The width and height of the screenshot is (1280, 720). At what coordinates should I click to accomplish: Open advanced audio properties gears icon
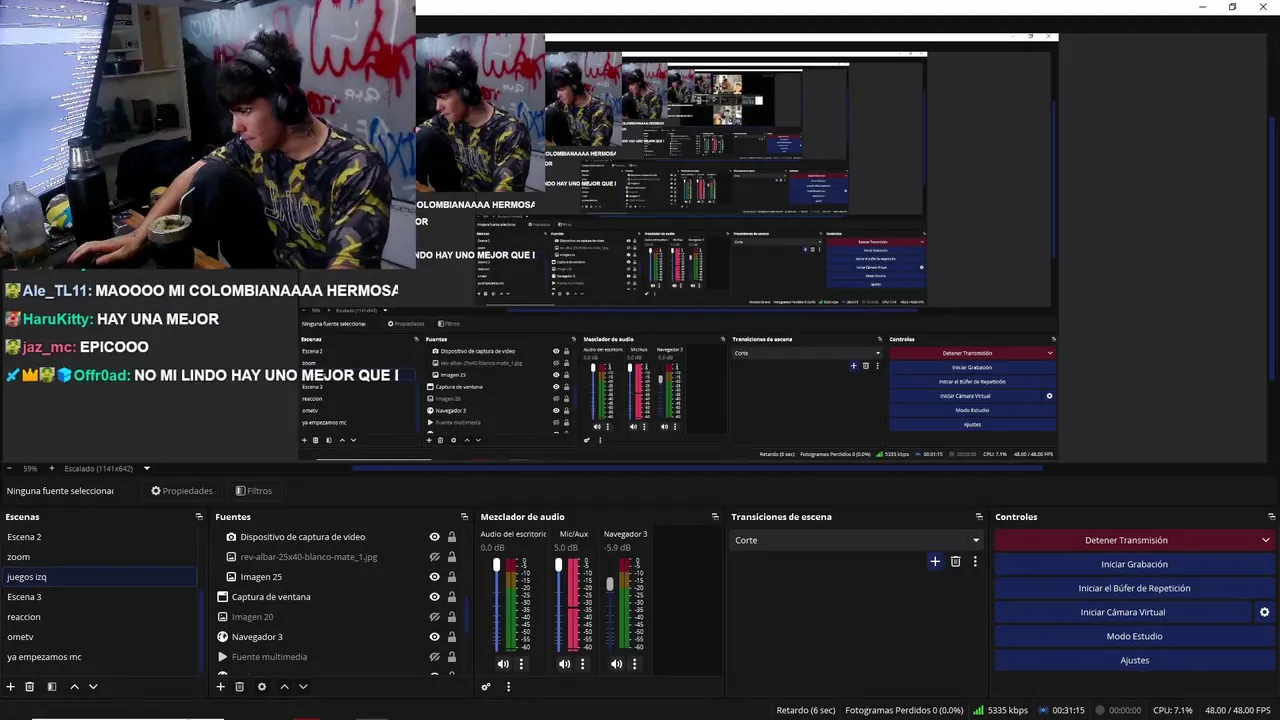486,687
